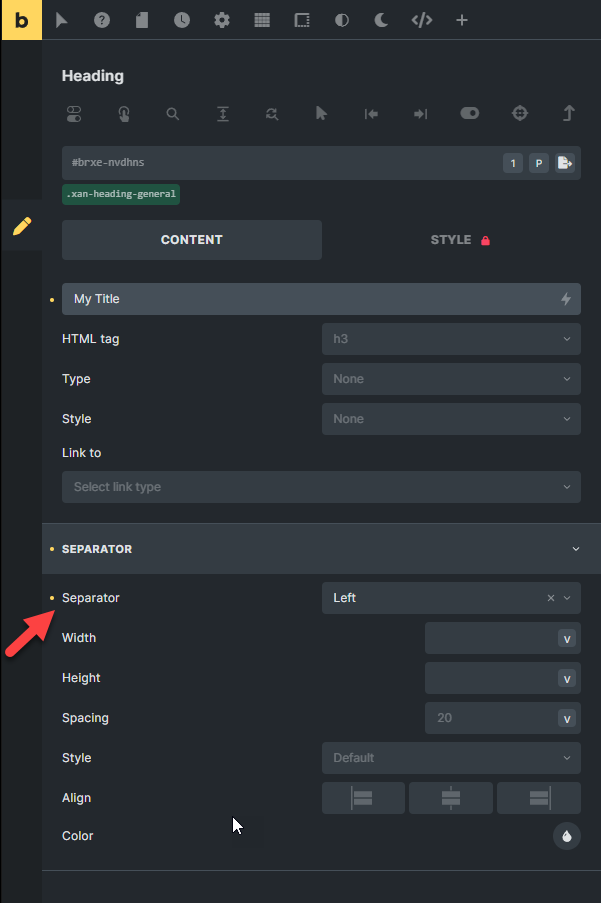
Task: Open the settings gear in top toolbar
Action: coord(221,20)
